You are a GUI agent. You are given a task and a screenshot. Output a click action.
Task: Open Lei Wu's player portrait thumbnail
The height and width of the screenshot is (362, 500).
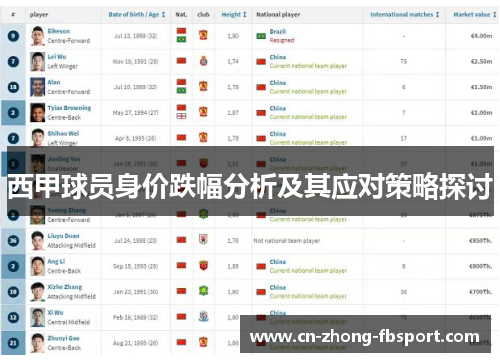pyautogui.click(x=37, y=61)
